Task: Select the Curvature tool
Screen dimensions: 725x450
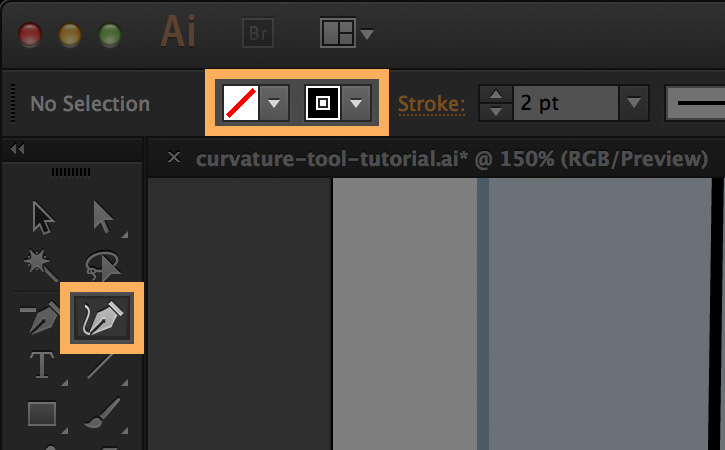Action: [x=104, y=318]
